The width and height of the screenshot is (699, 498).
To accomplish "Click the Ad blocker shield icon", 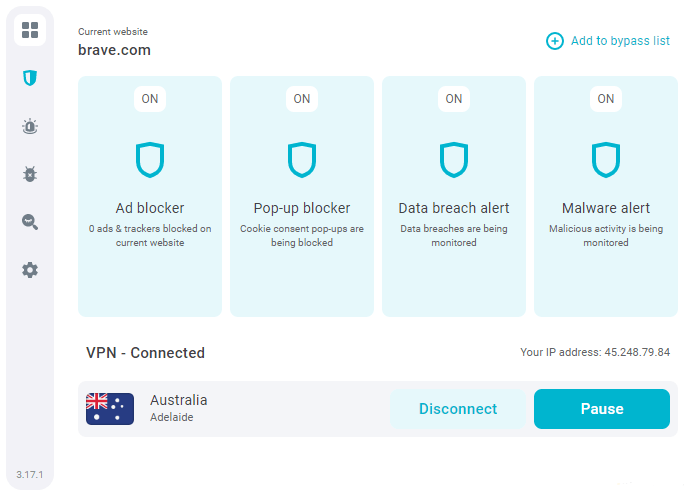I will 150,160.
